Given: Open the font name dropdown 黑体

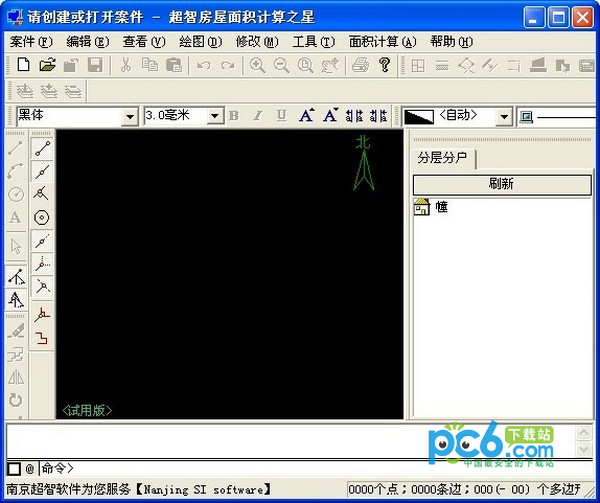Looking at the screenshot, I should coord(130,116).
